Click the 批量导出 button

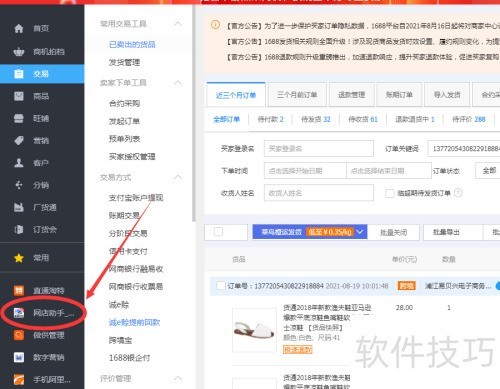(446, 232)
